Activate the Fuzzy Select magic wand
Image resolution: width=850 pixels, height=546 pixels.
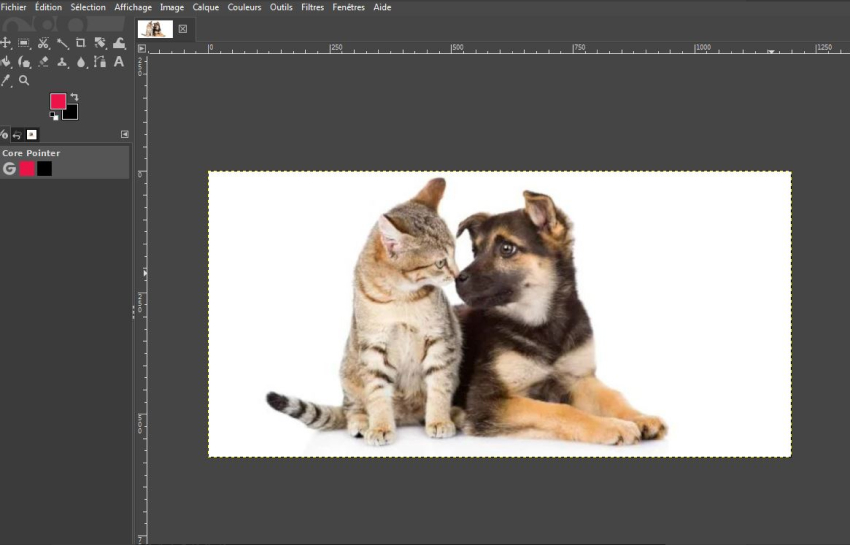point(62,43)
